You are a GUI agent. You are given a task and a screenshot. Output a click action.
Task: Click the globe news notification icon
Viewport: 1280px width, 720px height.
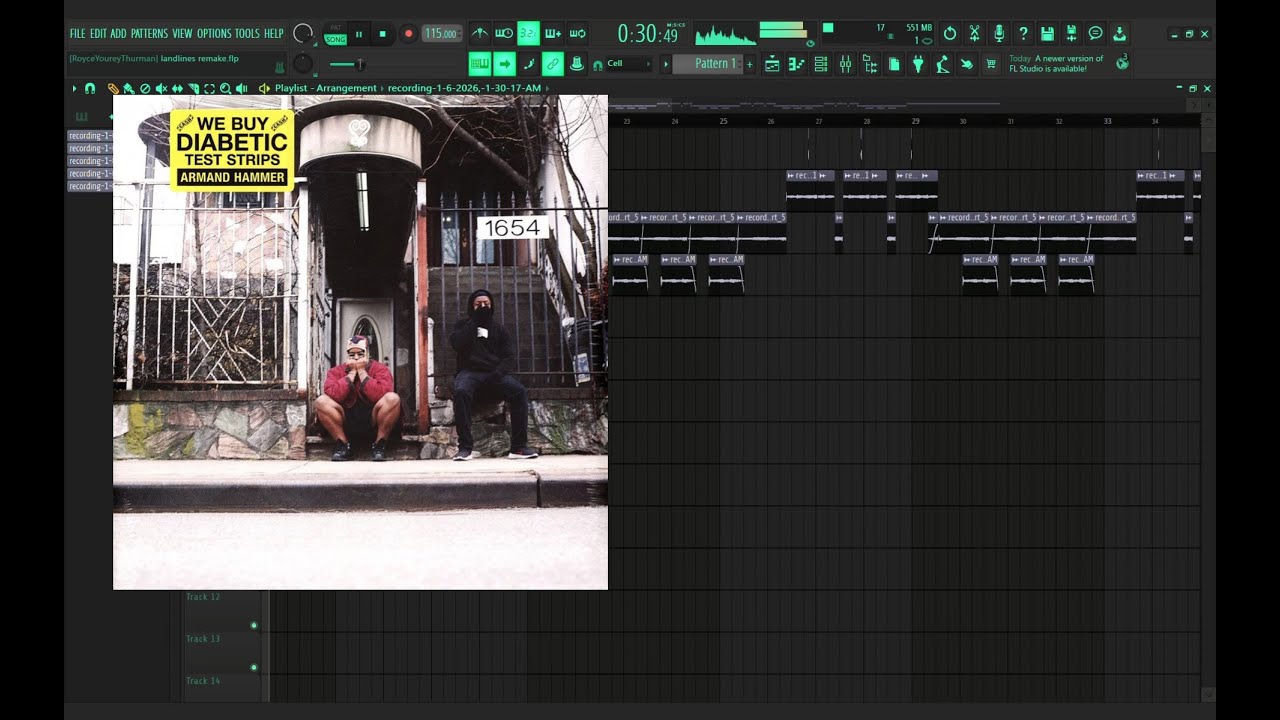pos(1122,63)
